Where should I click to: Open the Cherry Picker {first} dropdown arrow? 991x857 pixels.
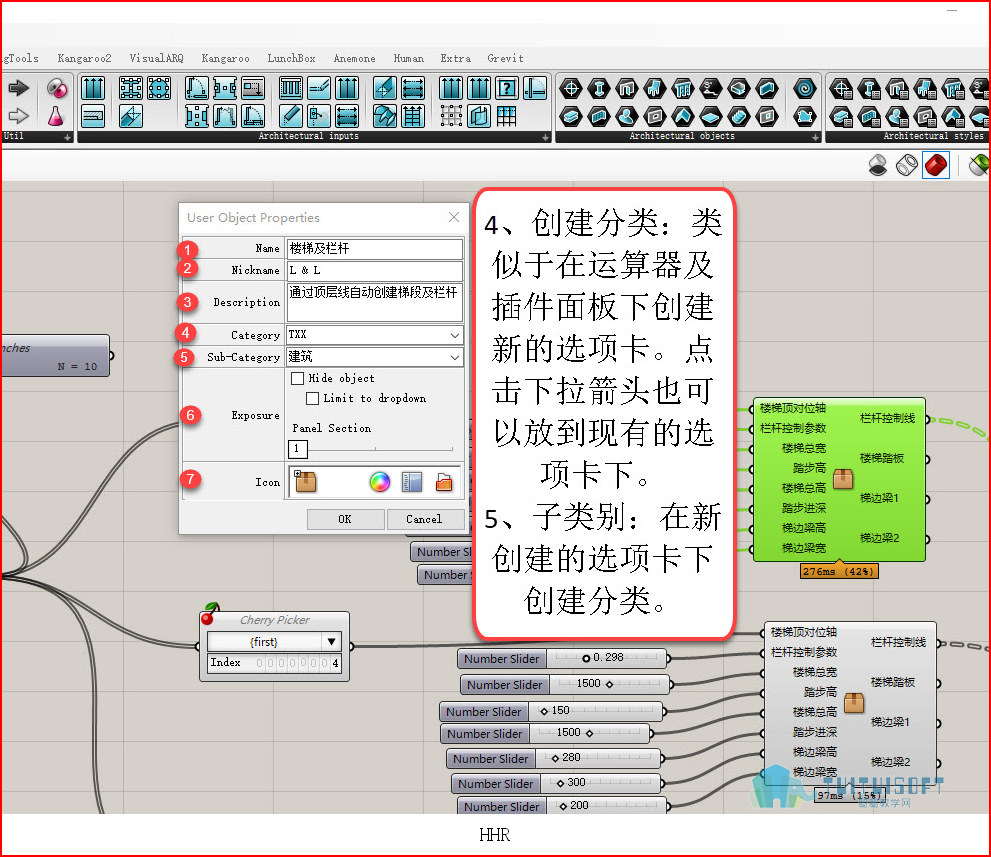tap(332, 641)
